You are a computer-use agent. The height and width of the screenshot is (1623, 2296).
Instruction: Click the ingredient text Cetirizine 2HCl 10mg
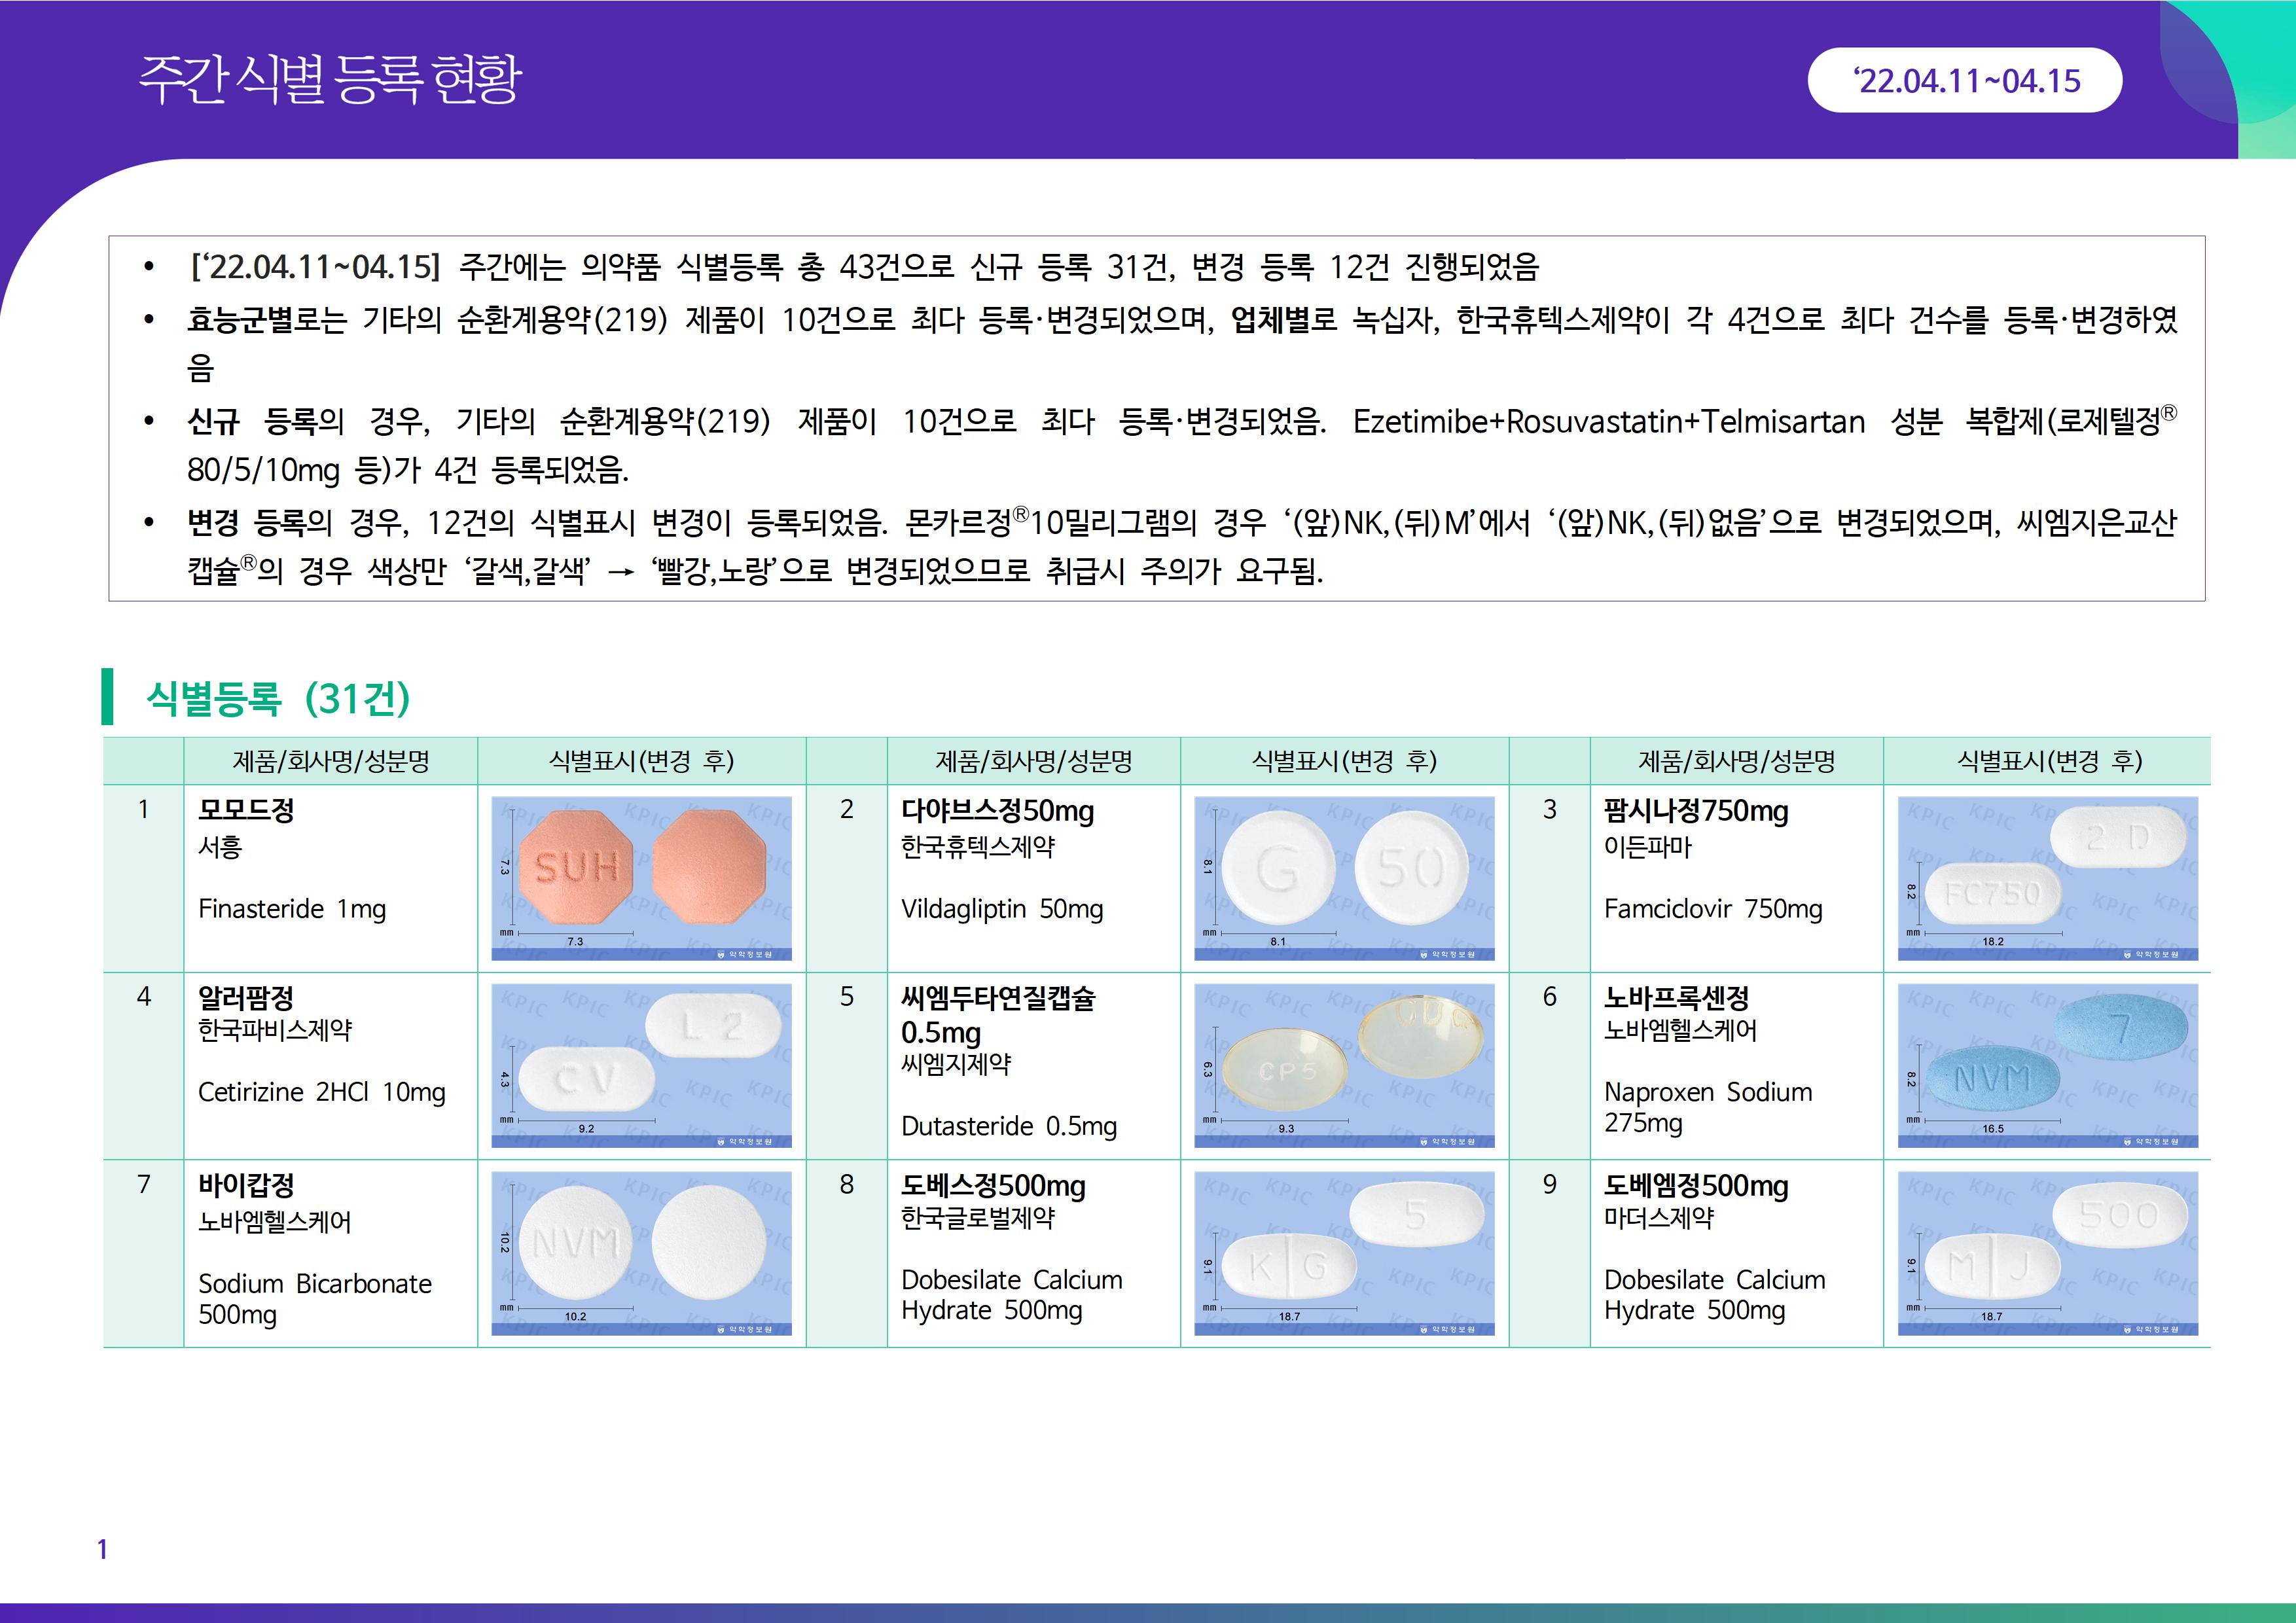point(321,1092)
